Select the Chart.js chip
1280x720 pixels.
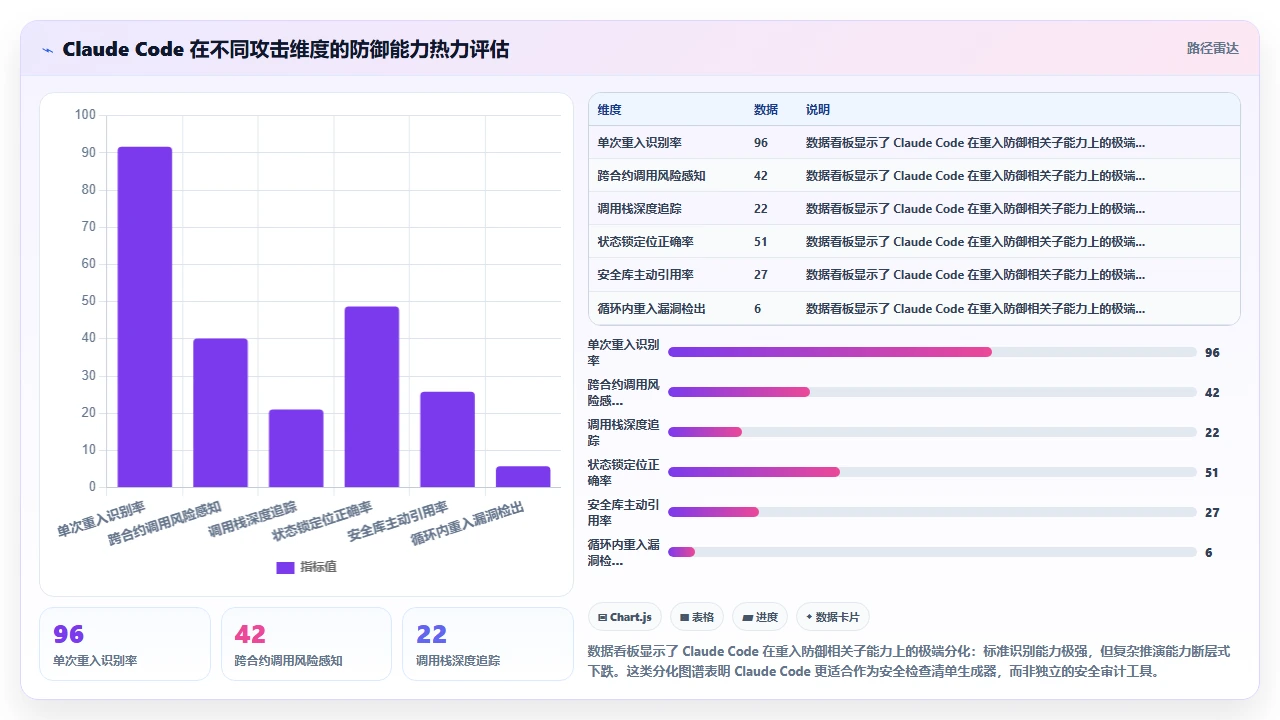(x=625, y=617)
